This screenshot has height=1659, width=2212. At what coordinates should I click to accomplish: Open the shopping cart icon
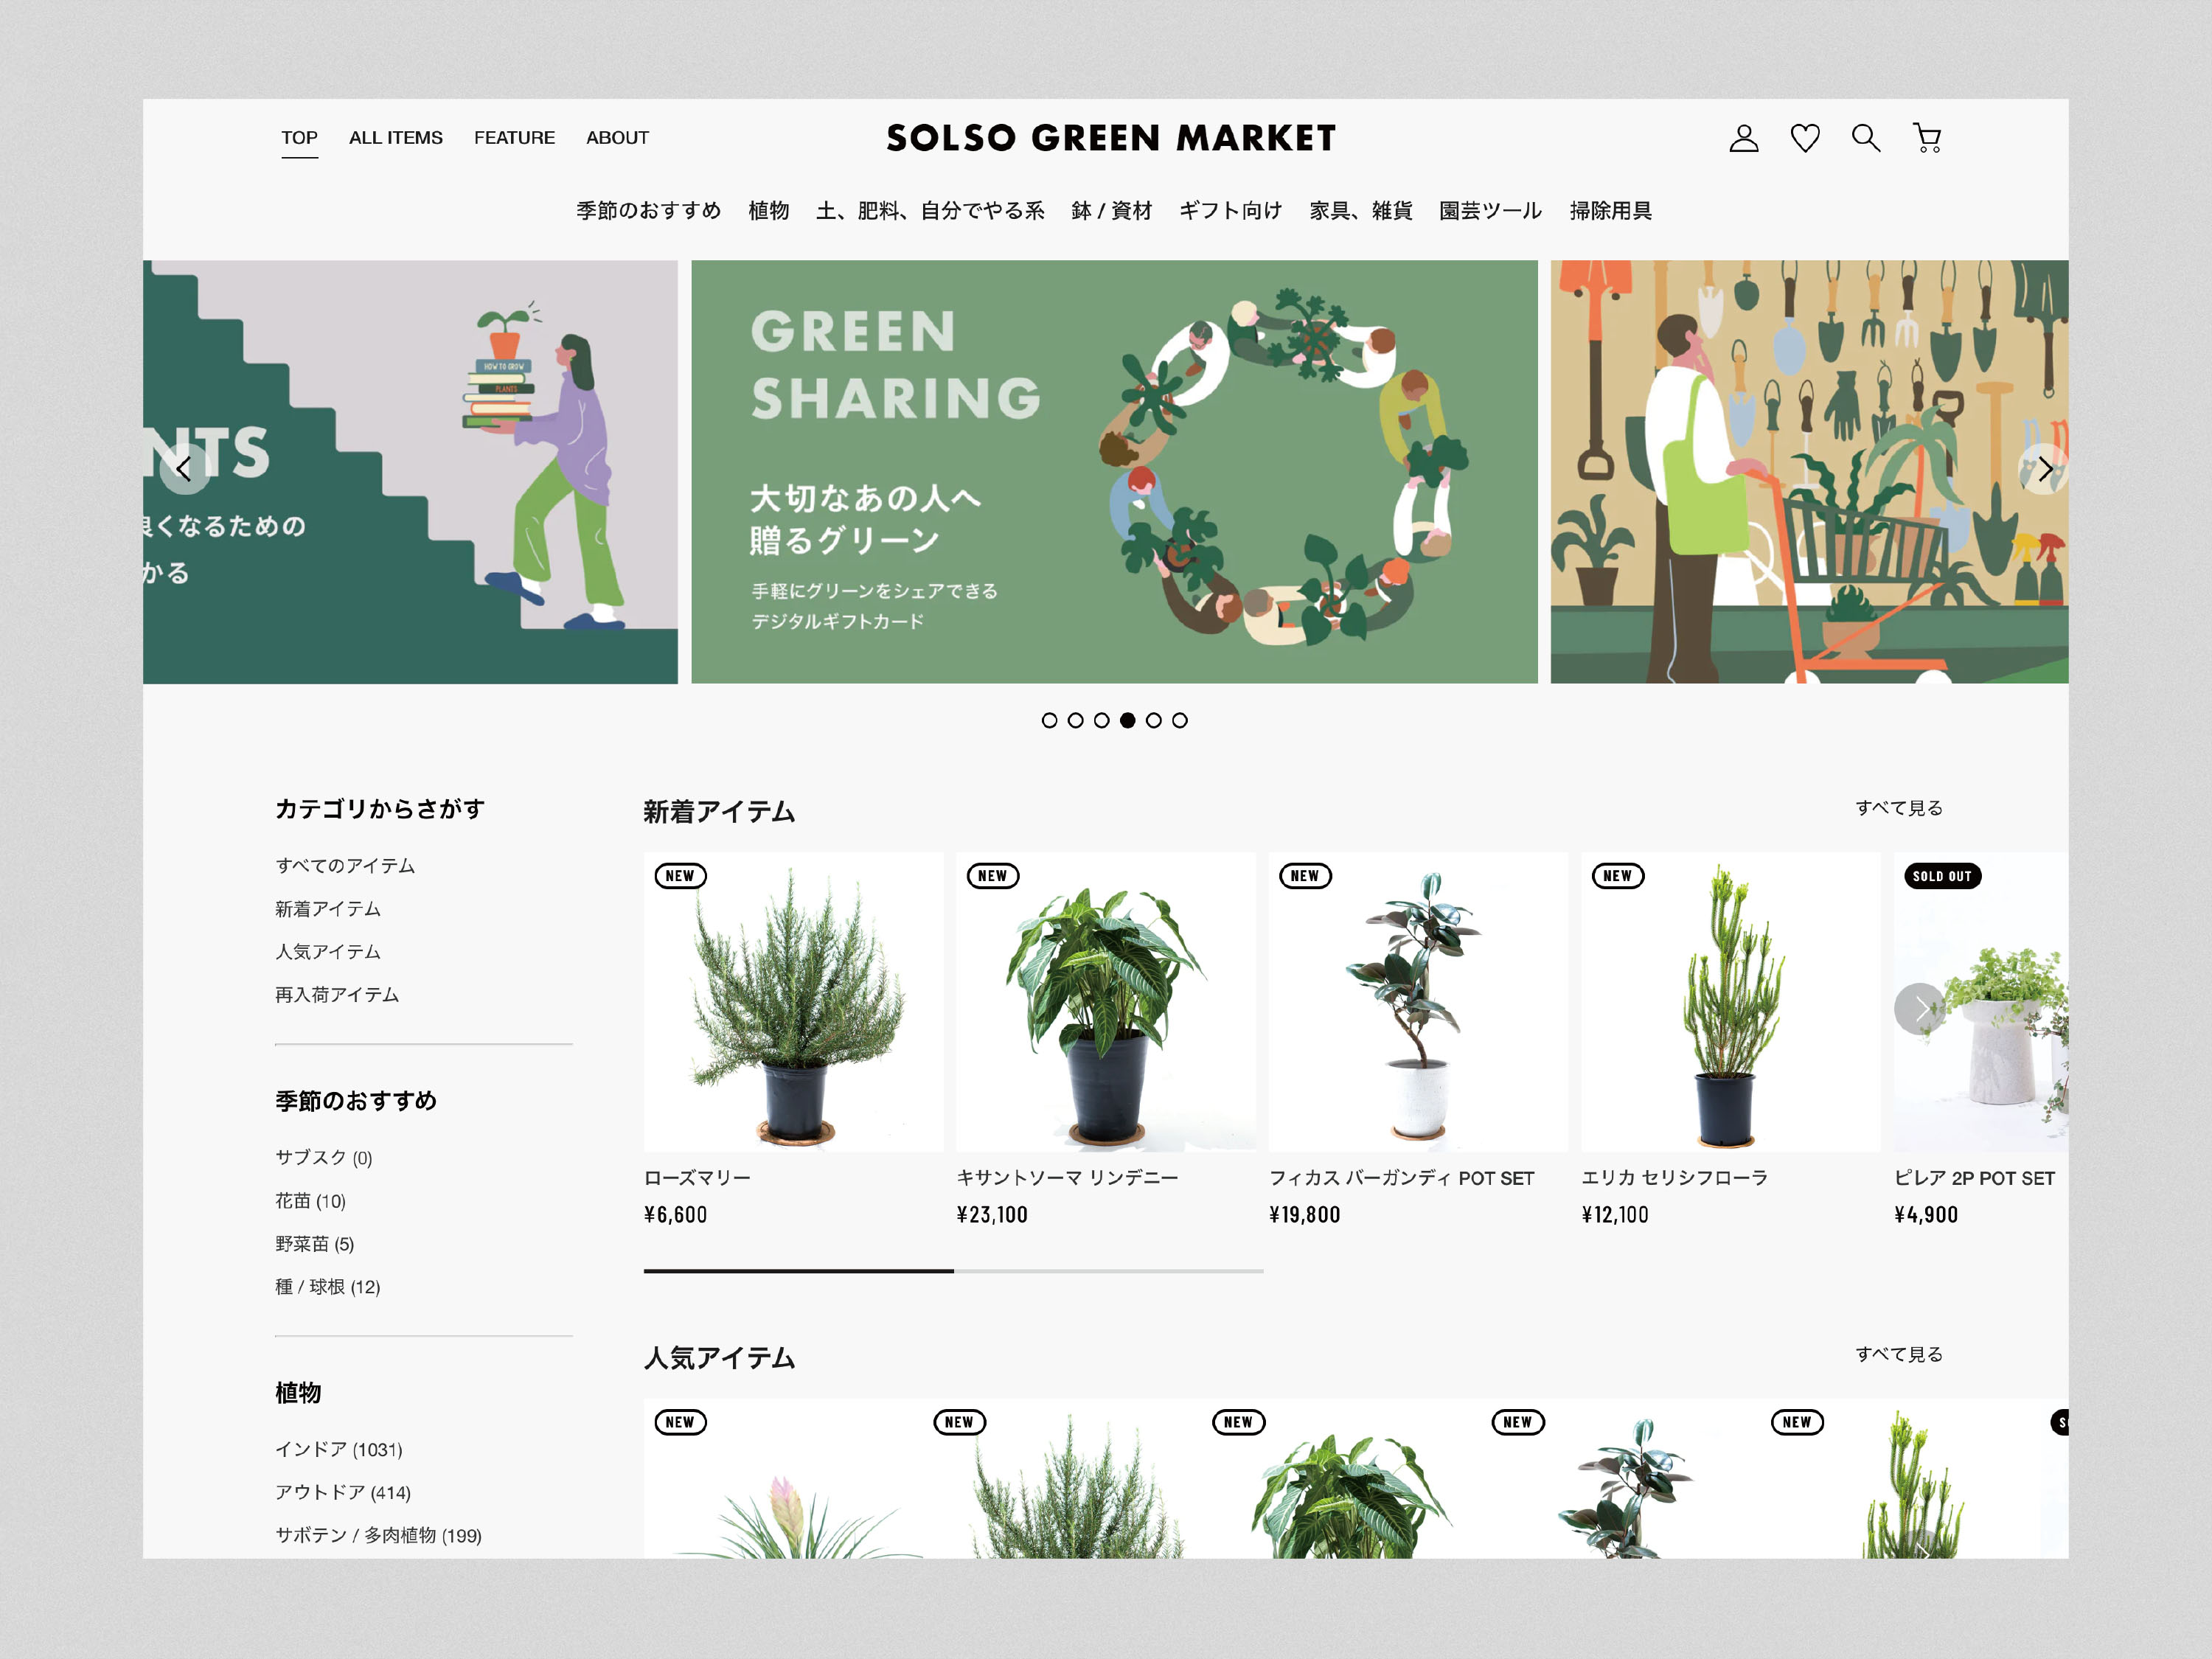[x=1927, y=138]
